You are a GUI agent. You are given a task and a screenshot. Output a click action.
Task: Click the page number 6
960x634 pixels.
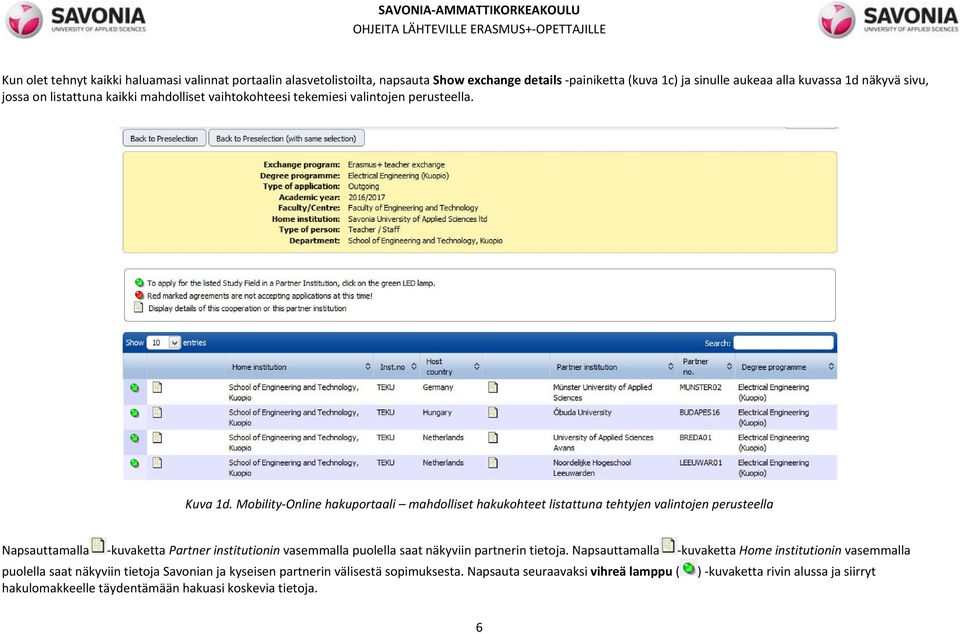[479, 627]
